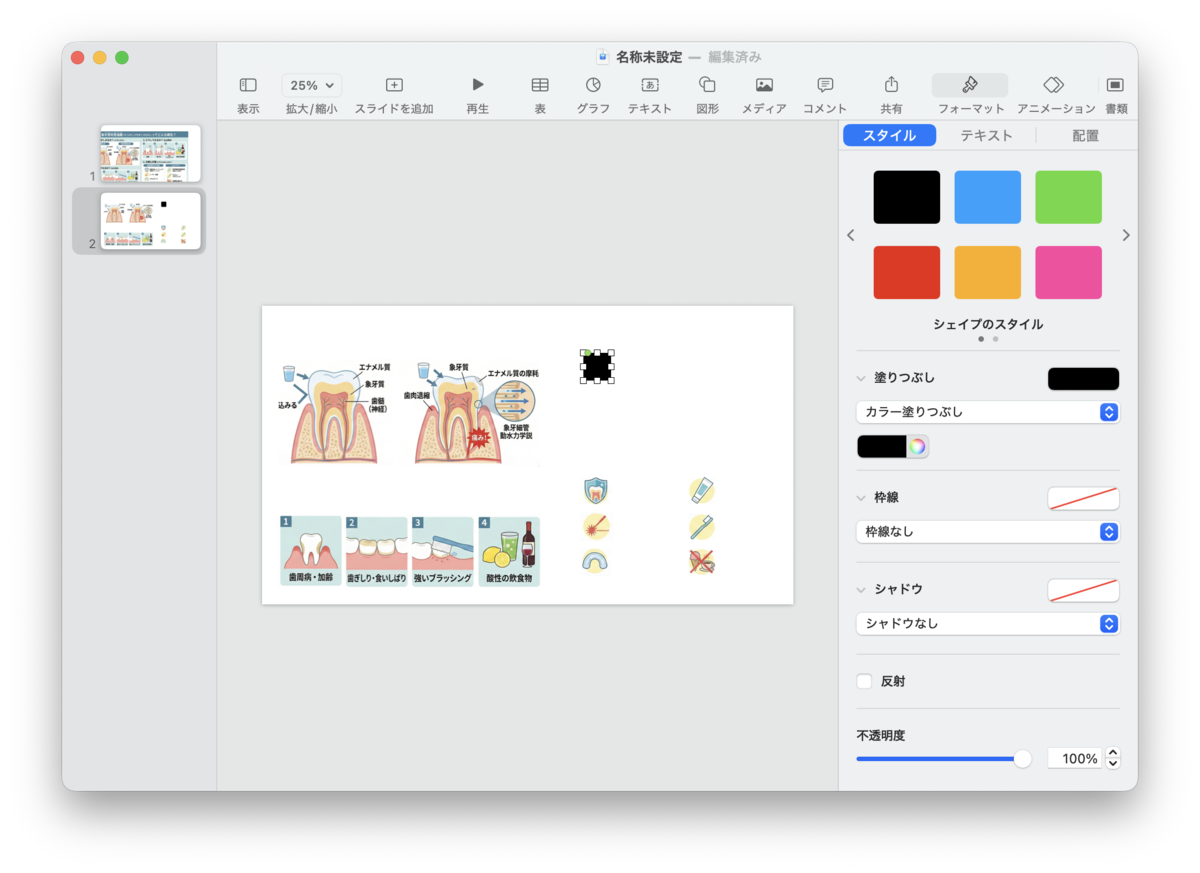Viewport: 1200px width, 873px height.
Task: Select the crossed-out food icon on slide
Action: pyautogui.click(x=702, y=561)
